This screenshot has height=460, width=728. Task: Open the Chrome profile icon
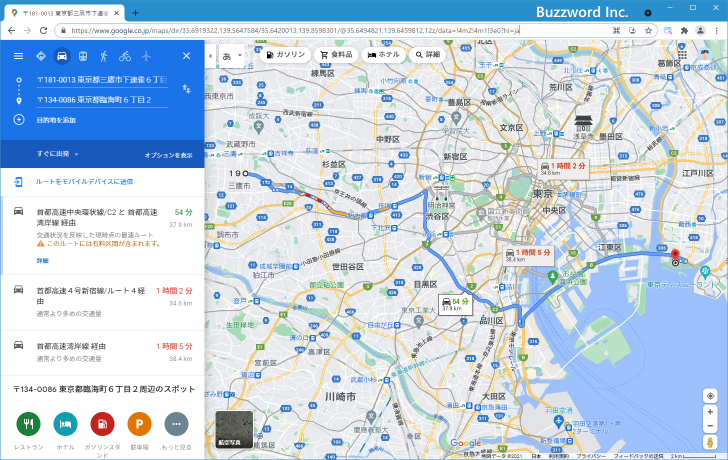tap(701, 31)
